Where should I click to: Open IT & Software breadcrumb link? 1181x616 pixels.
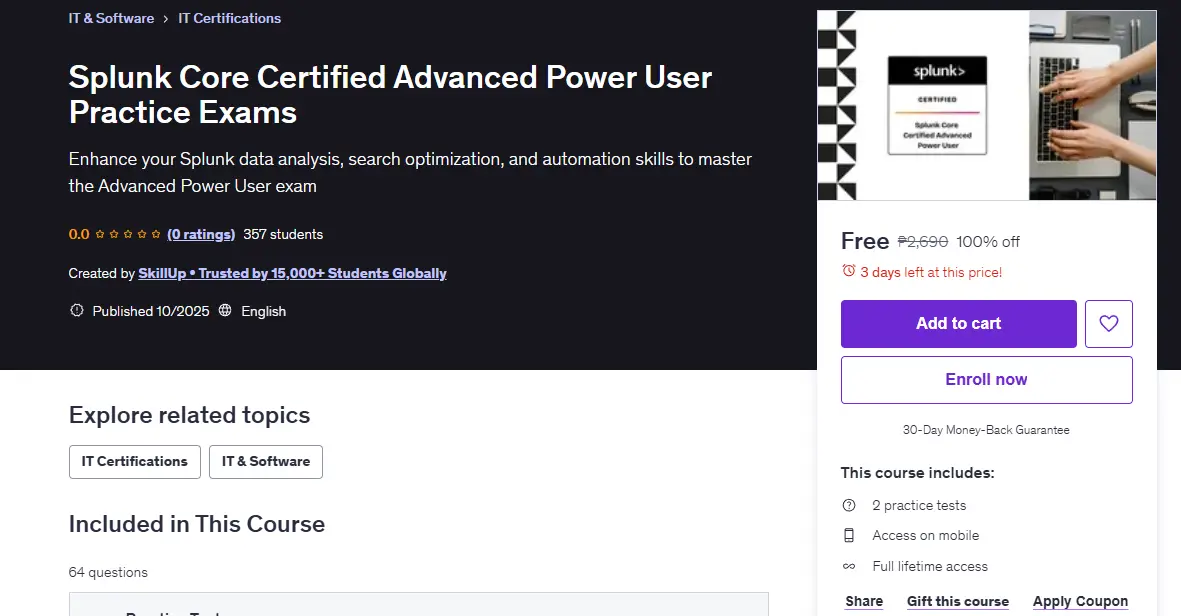coord(111,18)
